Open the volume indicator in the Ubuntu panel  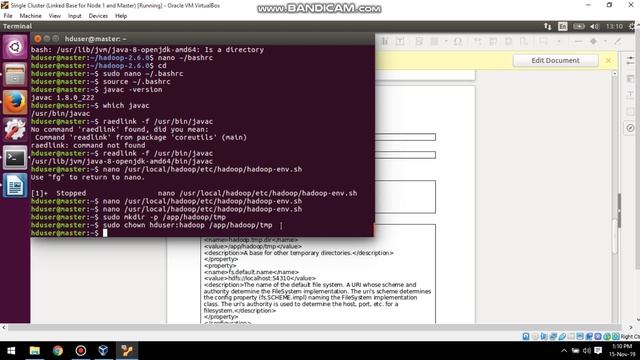pyautogui.click(x=594, y=27)
